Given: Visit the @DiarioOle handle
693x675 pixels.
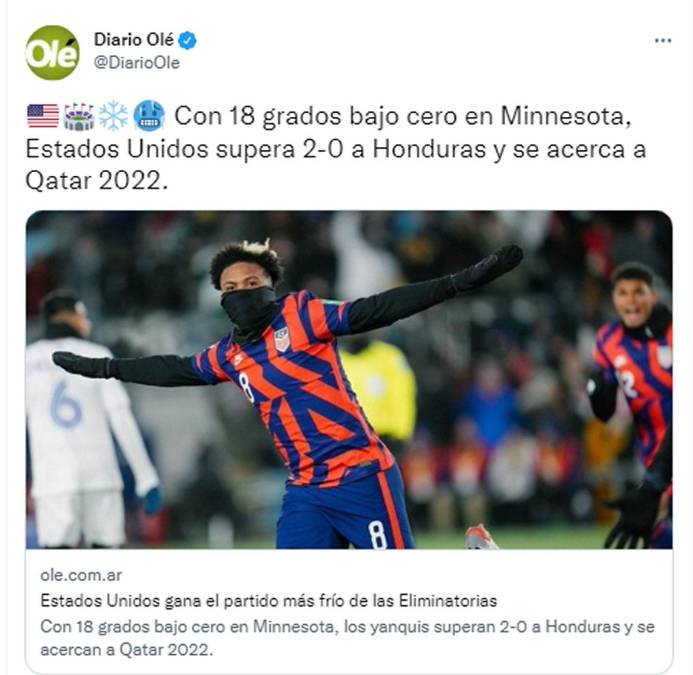Looking at the screenshot, I should [x=137, y=63].
